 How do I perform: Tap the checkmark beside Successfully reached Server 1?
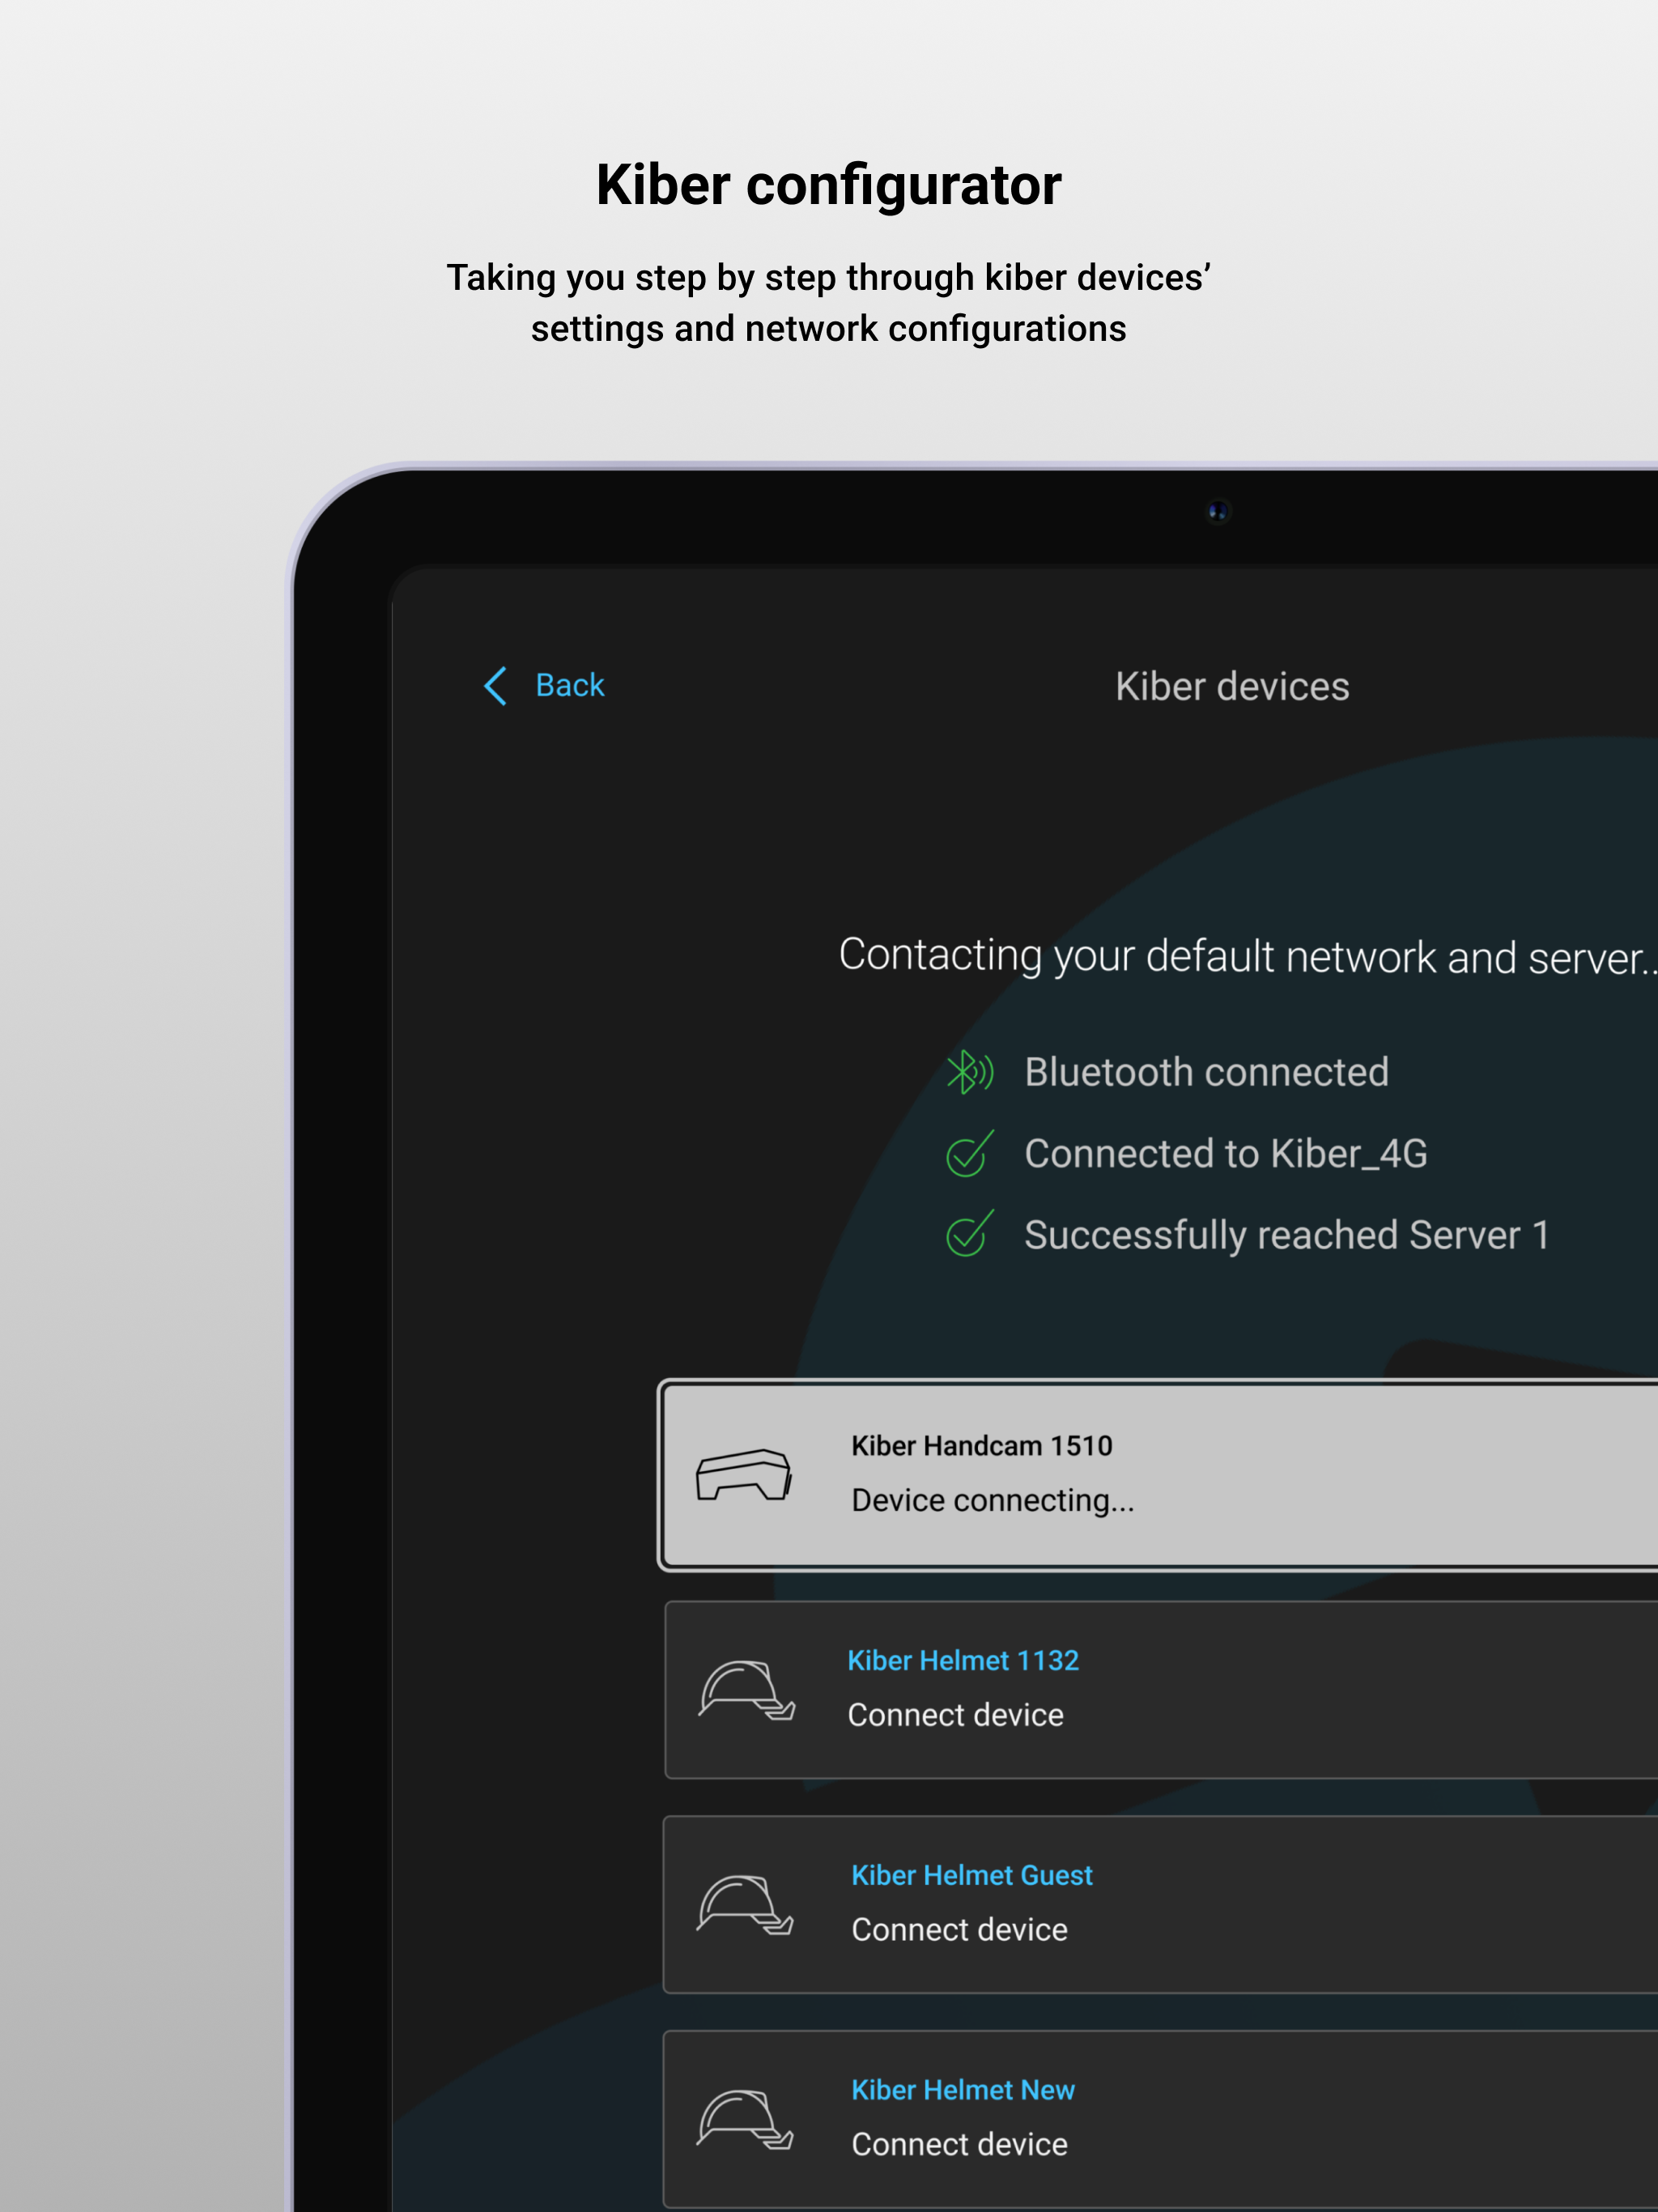[x=969, y=1233]
